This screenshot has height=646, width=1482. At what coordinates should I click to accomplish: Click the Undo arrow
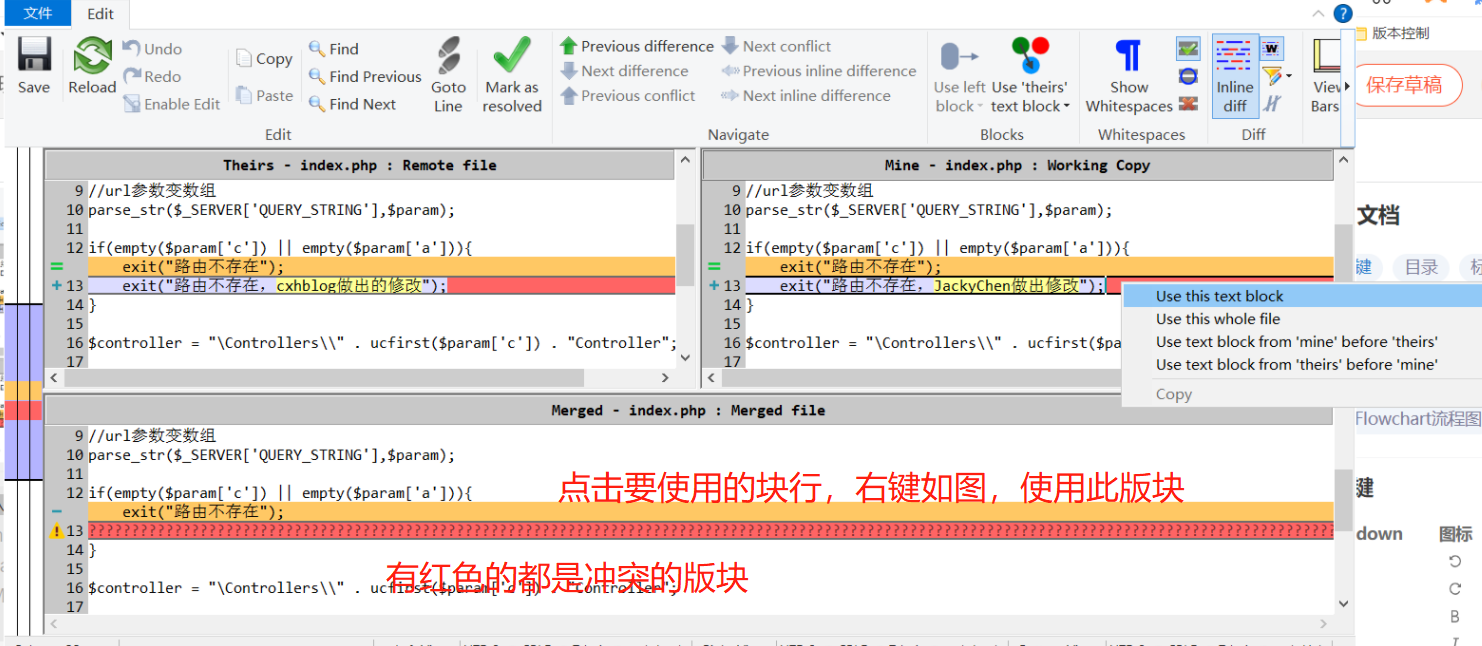(x=132, y=48)
